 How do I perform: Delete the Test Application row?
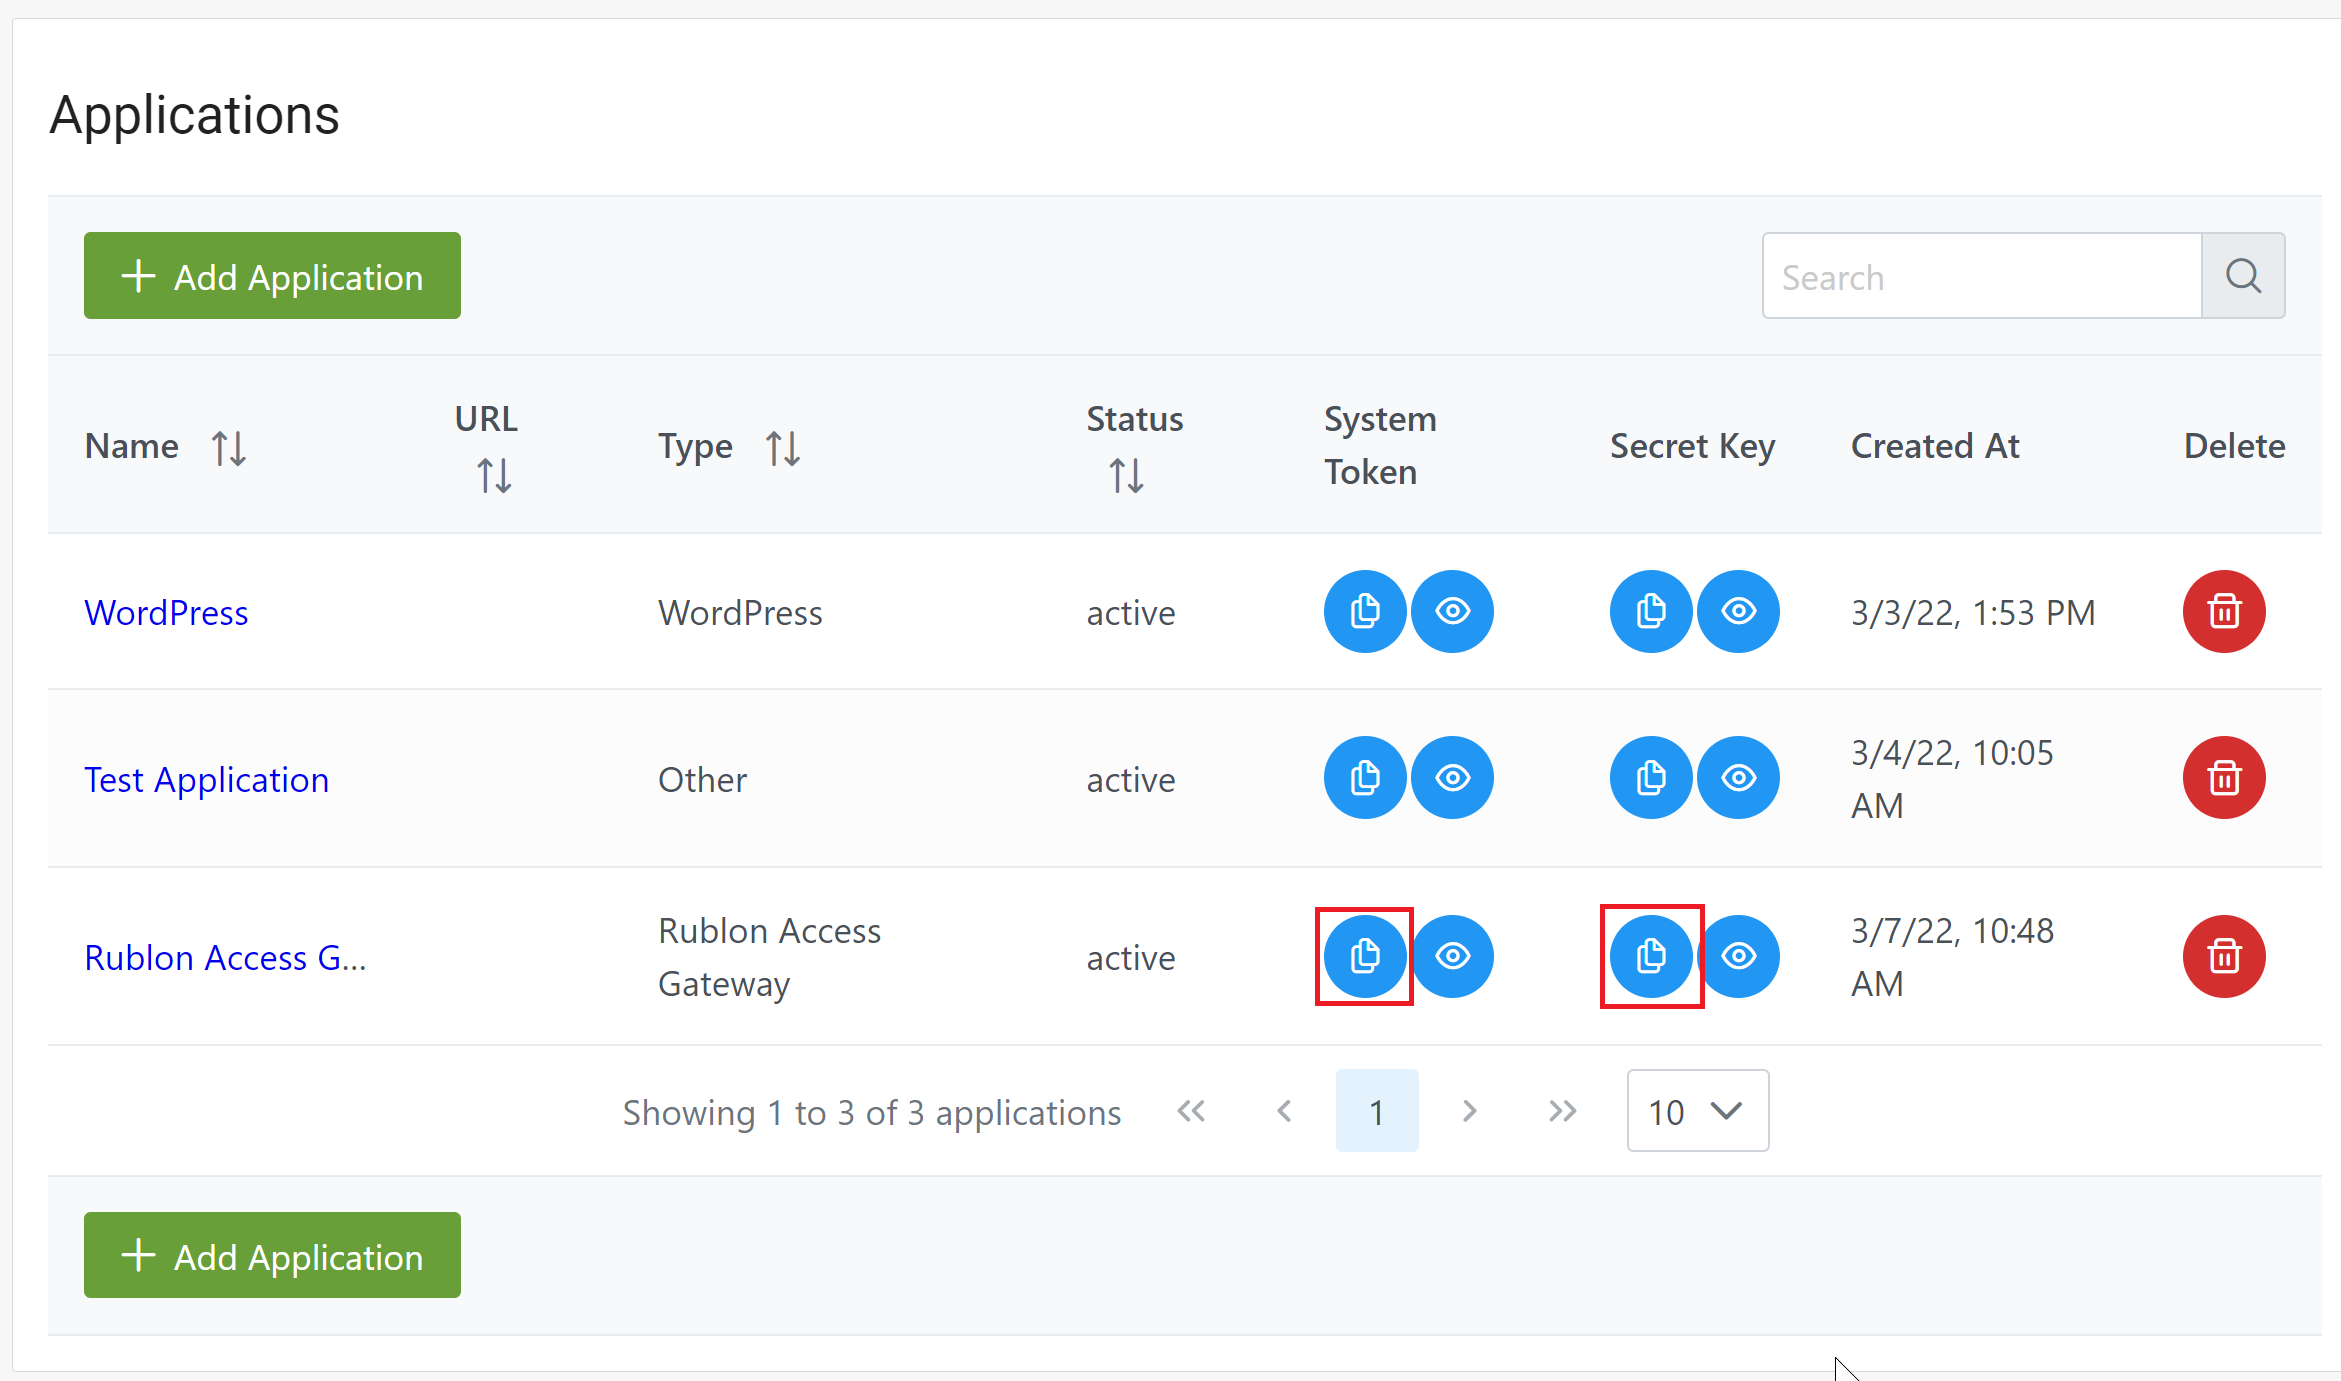click(2223, 777)
